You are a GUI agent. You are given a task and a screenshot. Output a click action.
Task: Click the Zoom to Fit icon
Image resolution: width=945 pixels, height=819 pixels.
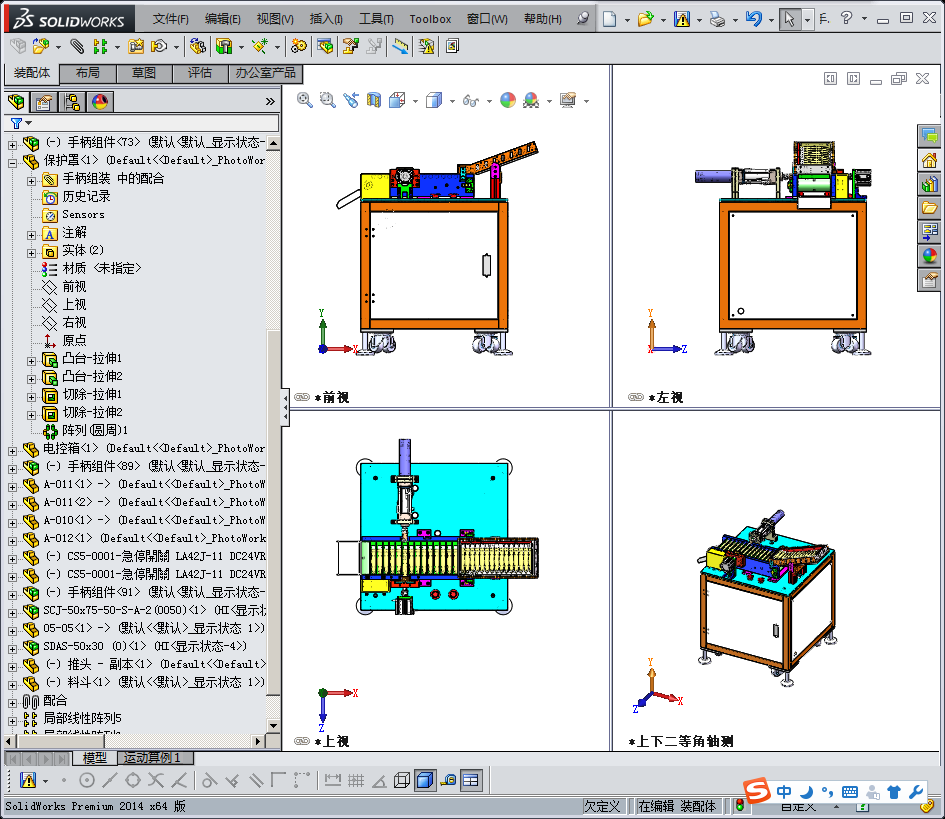[305, 100]
